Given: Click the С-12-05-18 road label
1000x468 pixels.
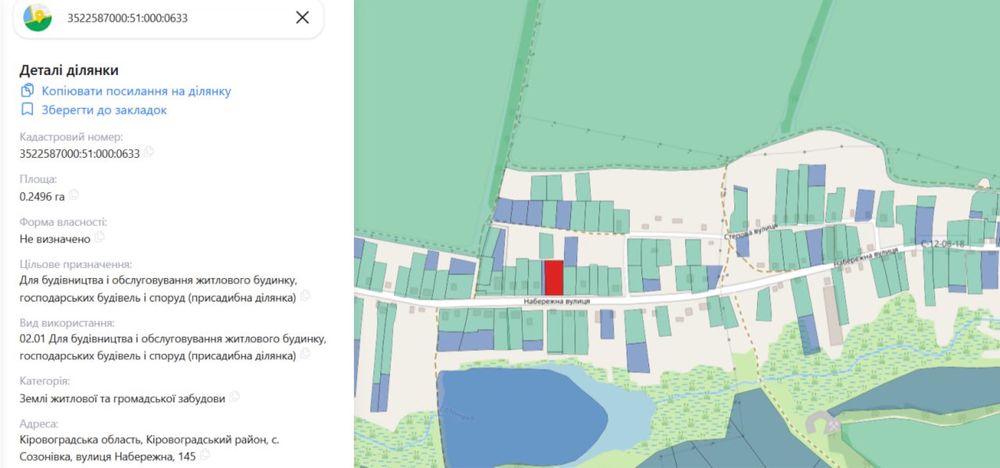Looking at the screenshot, I should click(x=944, y=245).
